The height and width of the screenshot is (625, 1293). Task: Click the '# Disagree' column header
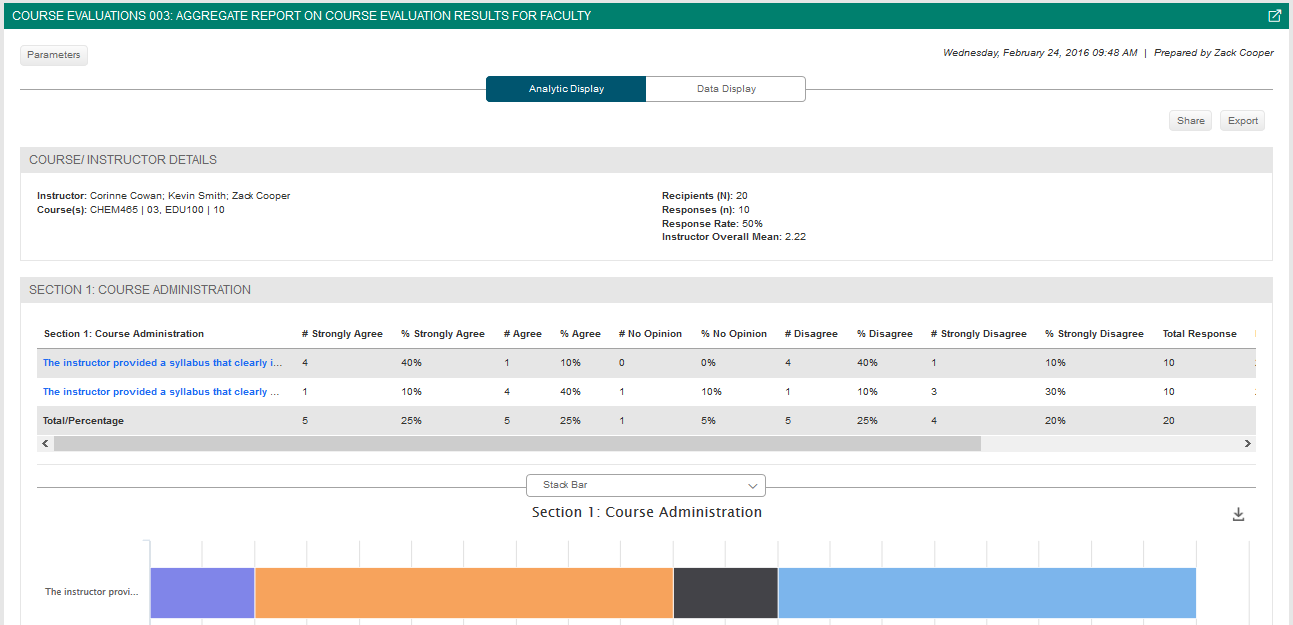[811, 334]
